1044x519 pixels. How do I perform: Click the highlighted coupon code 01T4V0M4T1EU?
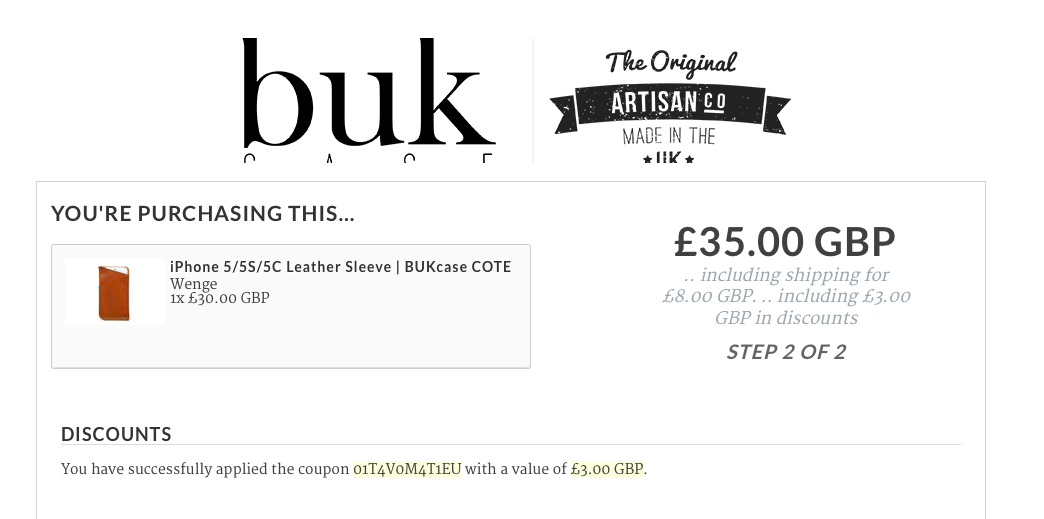point(407,469)
